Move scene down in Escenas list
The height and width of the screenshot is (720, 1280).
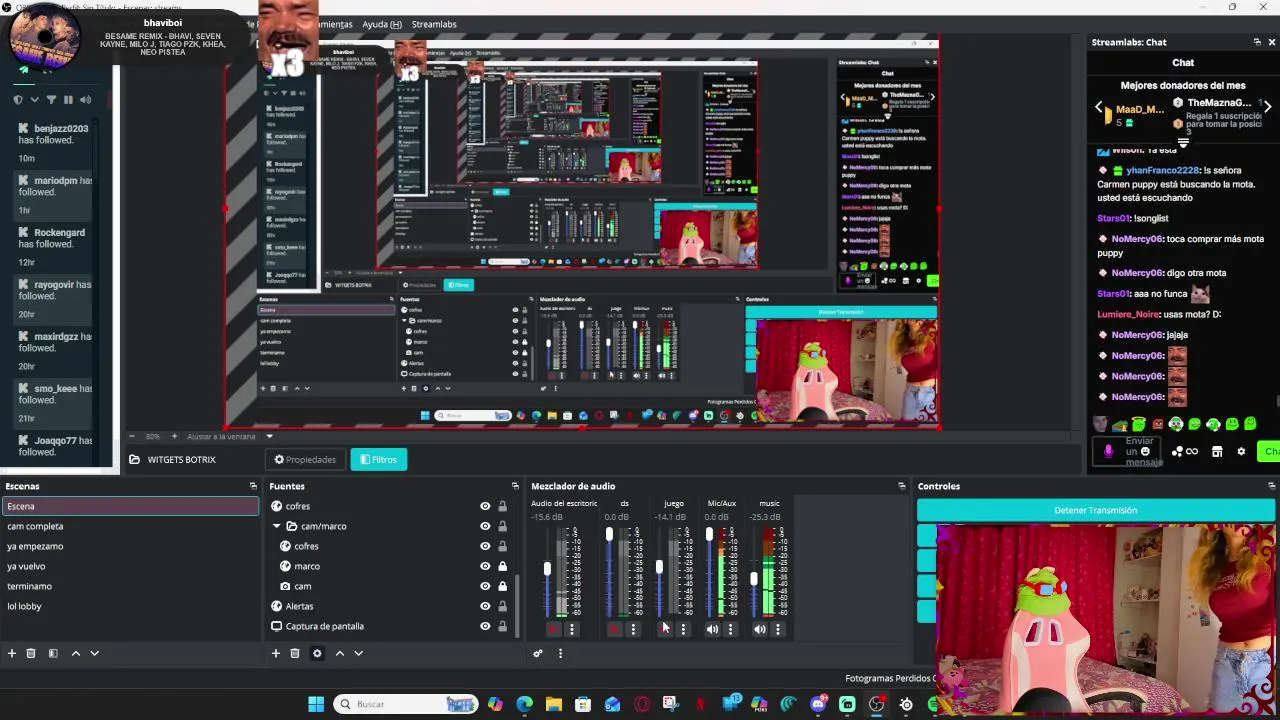(94, 653)
